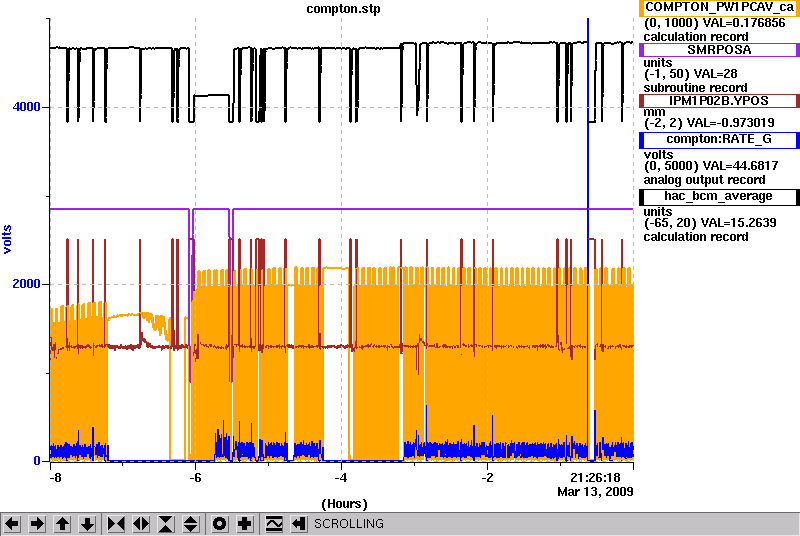This screenshot has height=536, width=800.
Task: Click the y-axis tick label 4000
Action: click(x=27, y=107)
